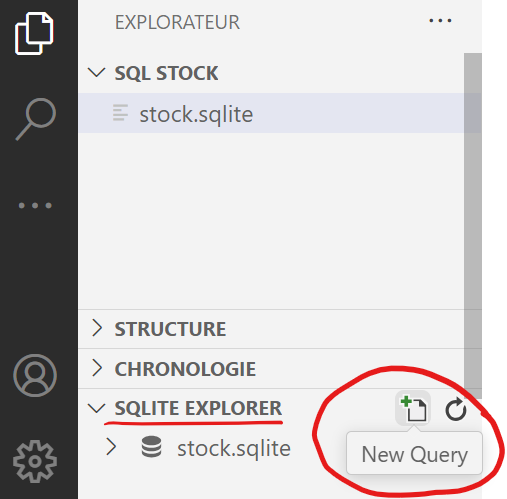
Task: Refresh the SQLite Explorer databases
Action: [x=456, y=409]
